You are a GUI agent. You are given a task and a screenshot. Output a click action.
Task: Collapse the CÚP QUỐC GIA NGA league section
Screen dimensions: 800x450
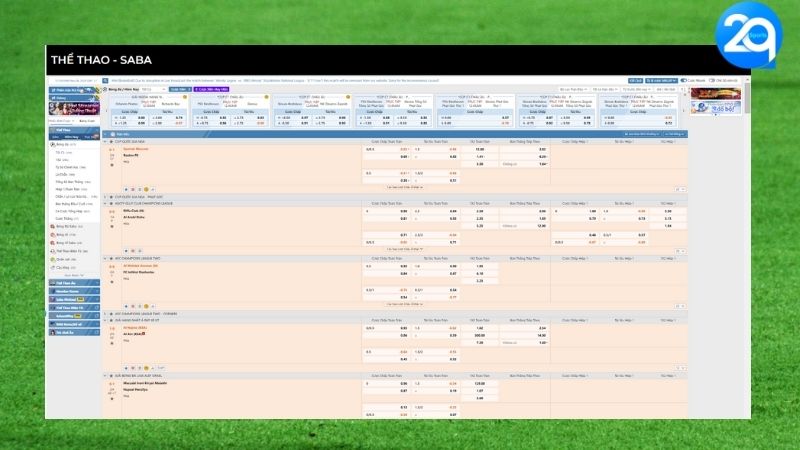click(106, 141)
